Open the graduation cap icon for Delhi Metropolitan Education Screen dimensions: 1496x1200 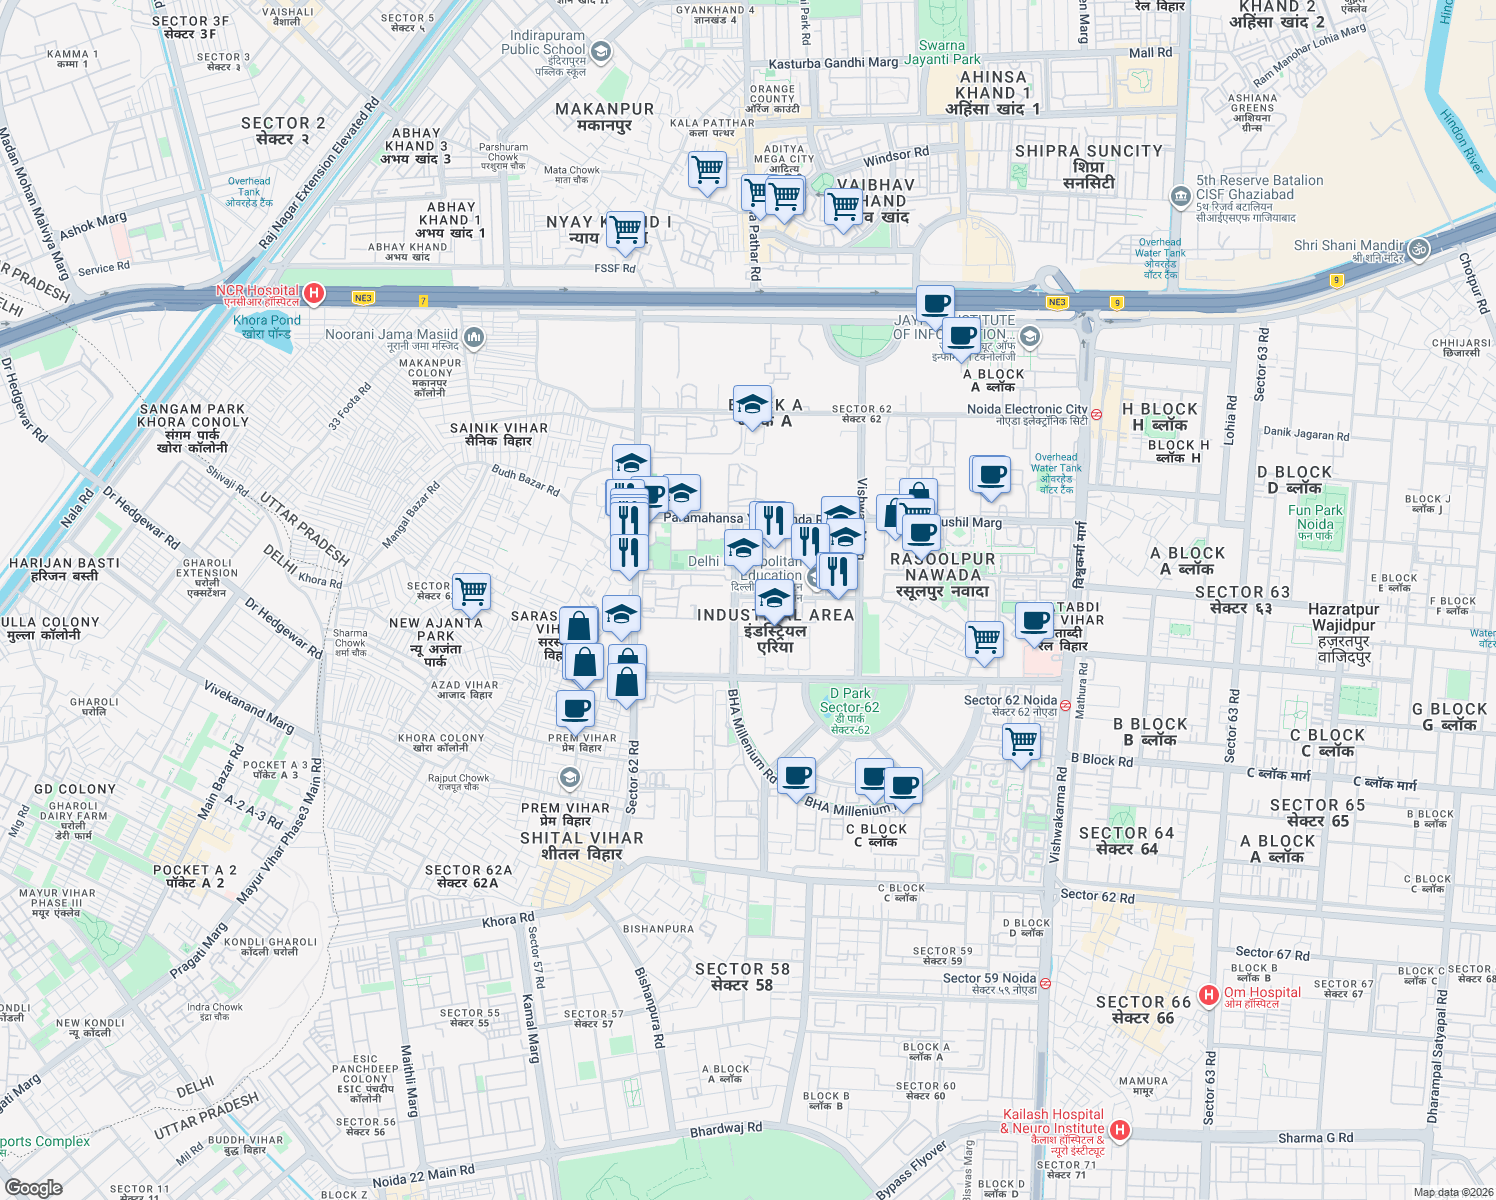pyautogui.click(x=741, y=549)
